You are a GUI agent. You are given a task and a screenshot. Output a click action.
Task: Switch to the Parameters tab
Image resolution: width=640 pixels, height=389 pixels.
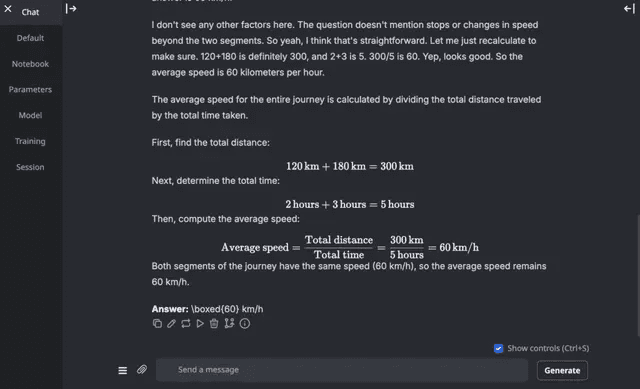30,90
